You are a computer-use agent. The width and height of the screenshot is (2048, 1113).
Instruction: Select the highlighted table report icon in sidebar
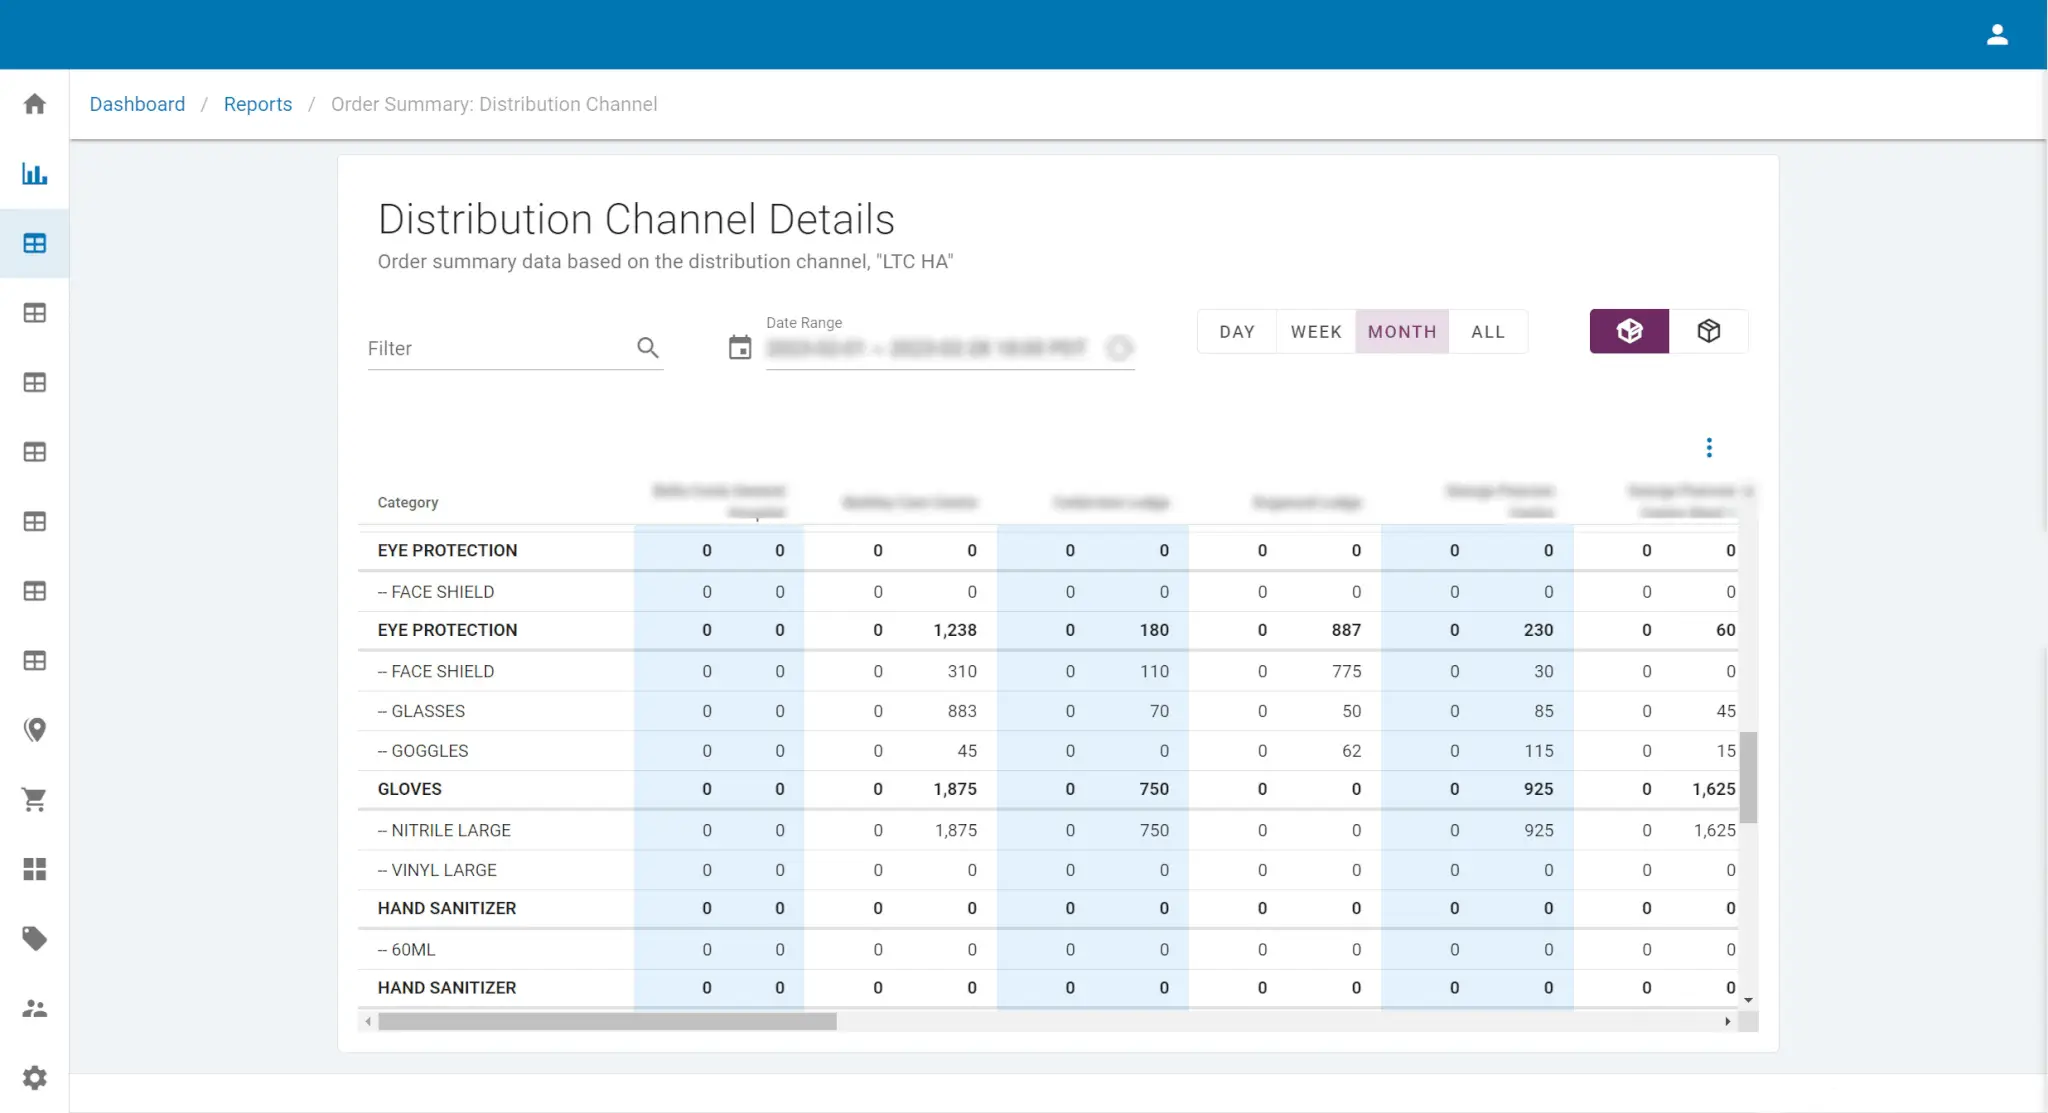[x=34, y=243]
